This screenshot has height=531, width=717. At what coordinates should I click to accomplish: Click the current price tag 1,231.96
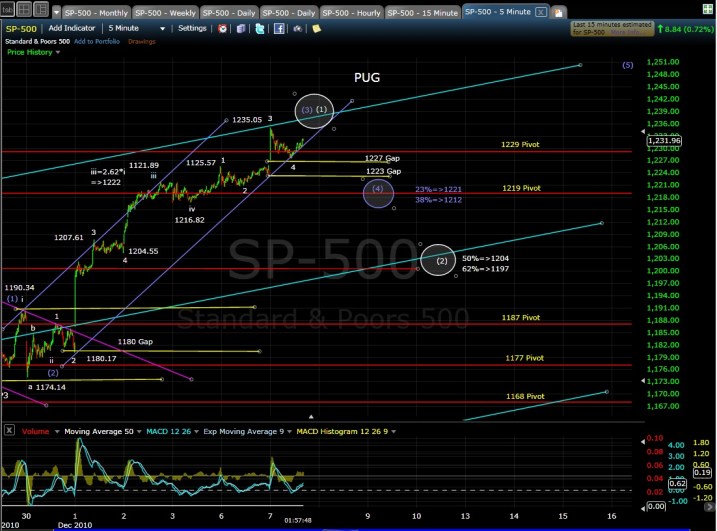point(664,140)
